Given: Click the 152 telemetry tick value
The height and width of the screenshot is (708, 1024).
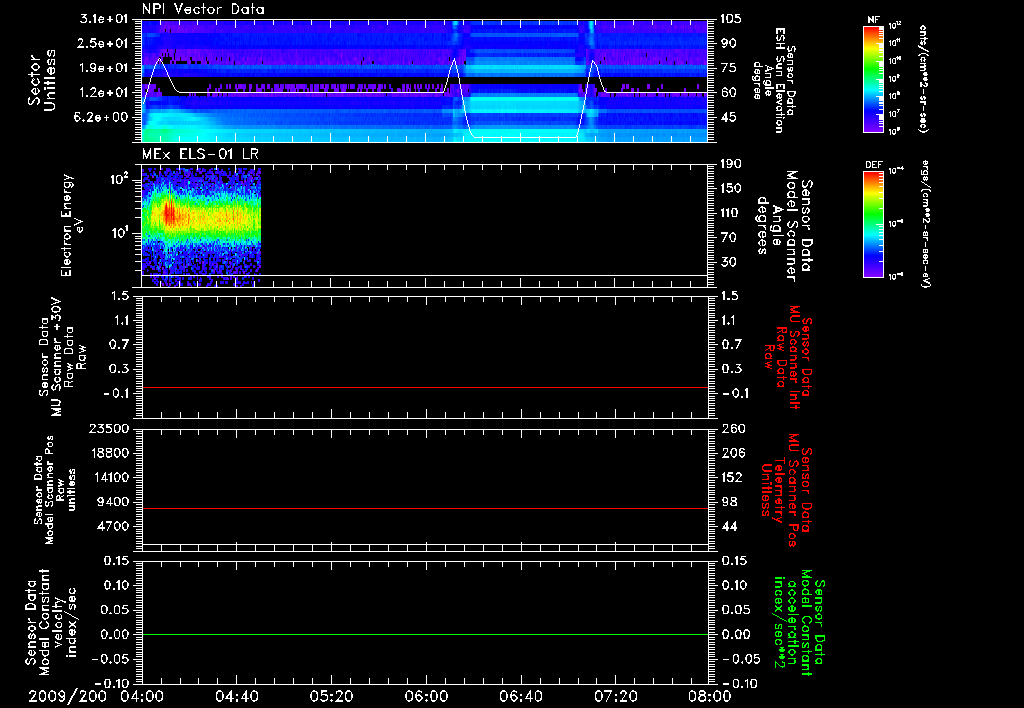Looking at the screenshot, I should pyautogui.click(x=731, y=477).
